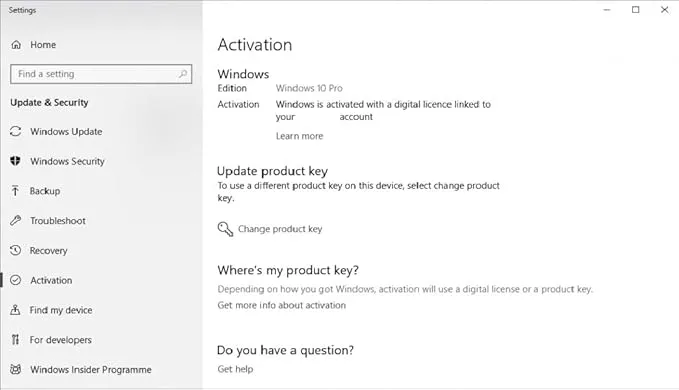
Task: Click the Windows Security shield icon
Action: pos(16,161)
